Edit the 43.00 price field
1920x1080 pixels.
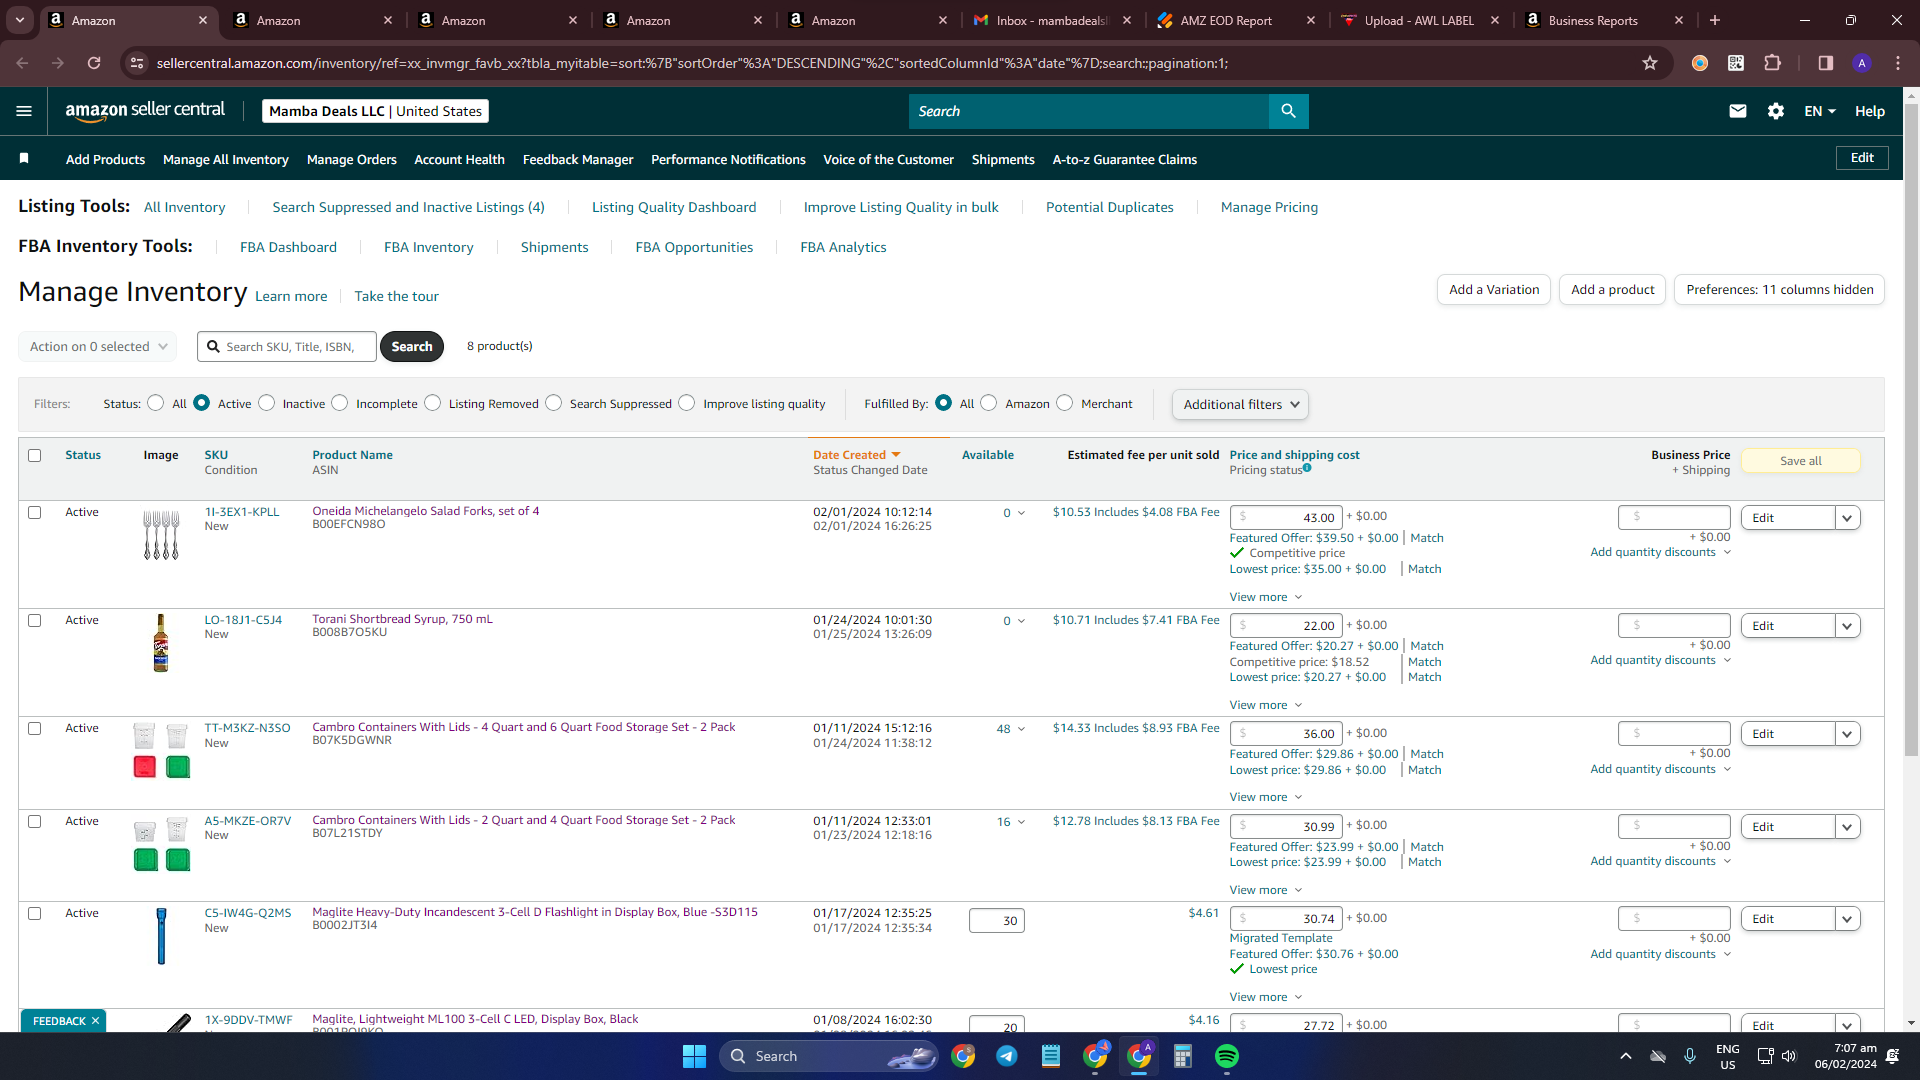click(1286, 518)
